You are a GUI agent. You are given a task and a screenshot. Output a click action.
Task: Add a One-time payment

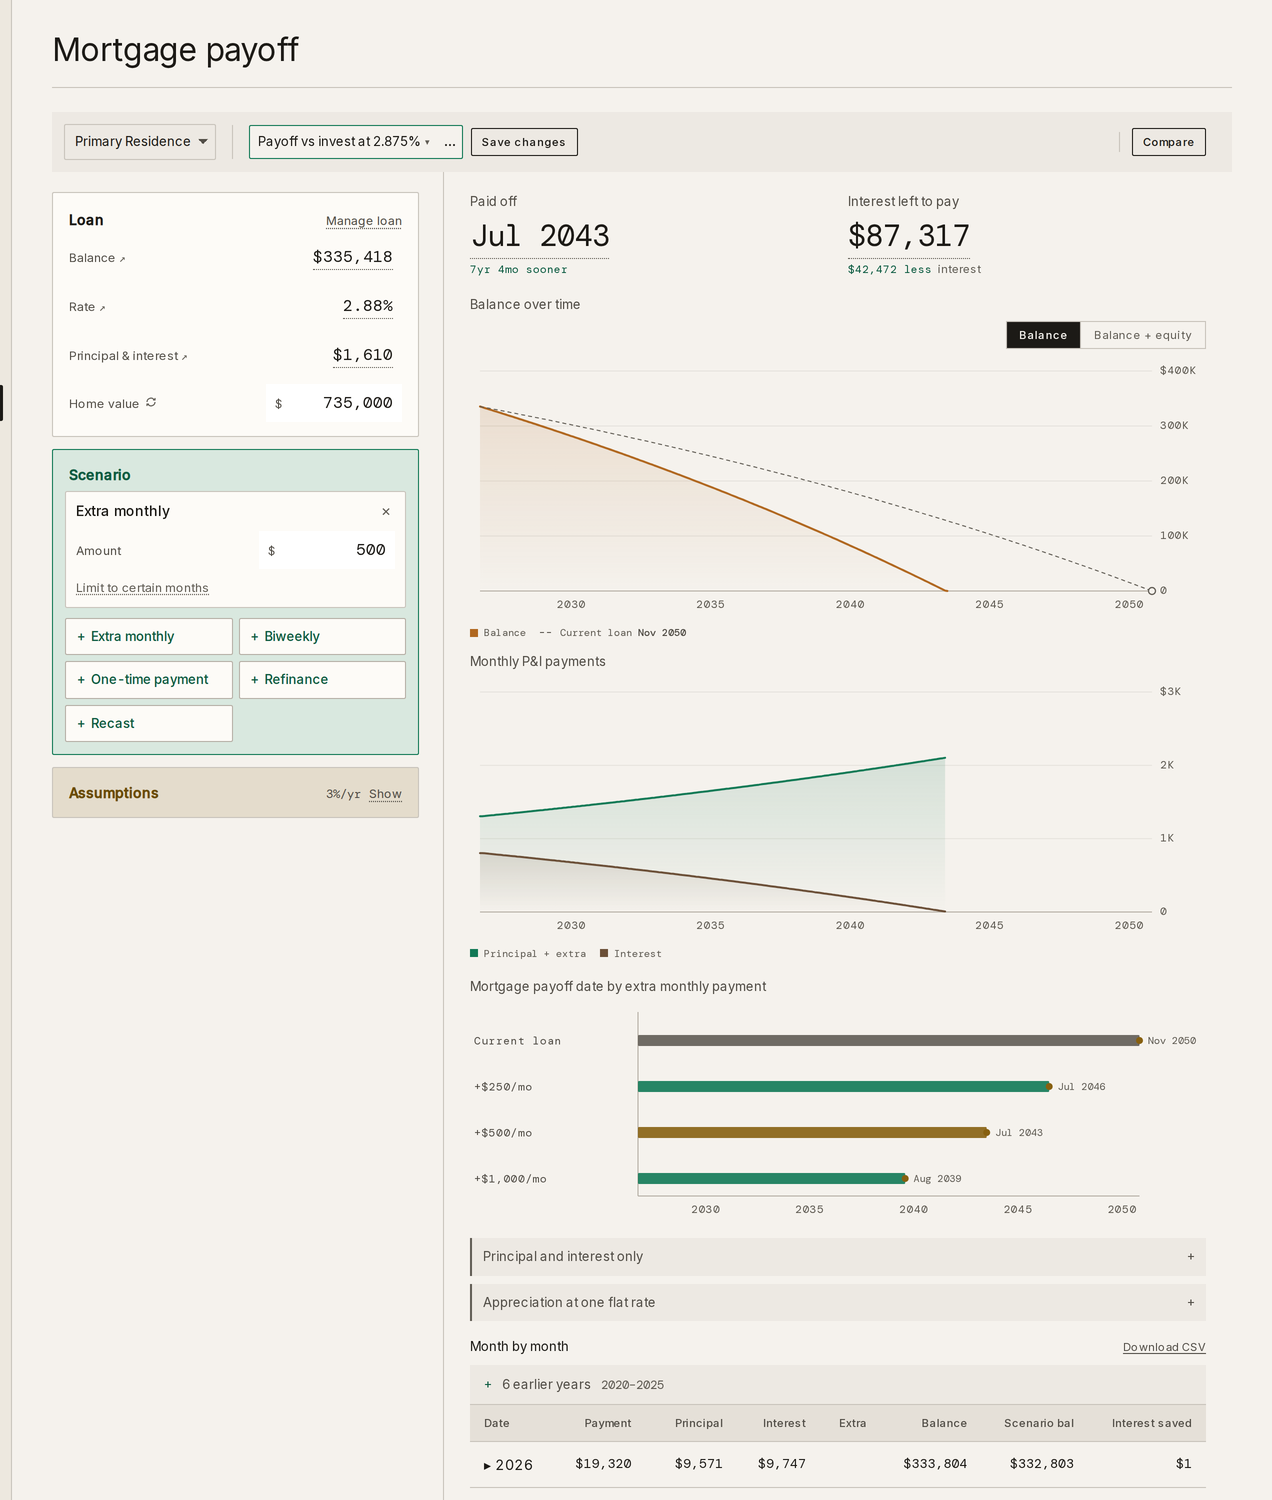pyautogui.click(x=149, y=680)
